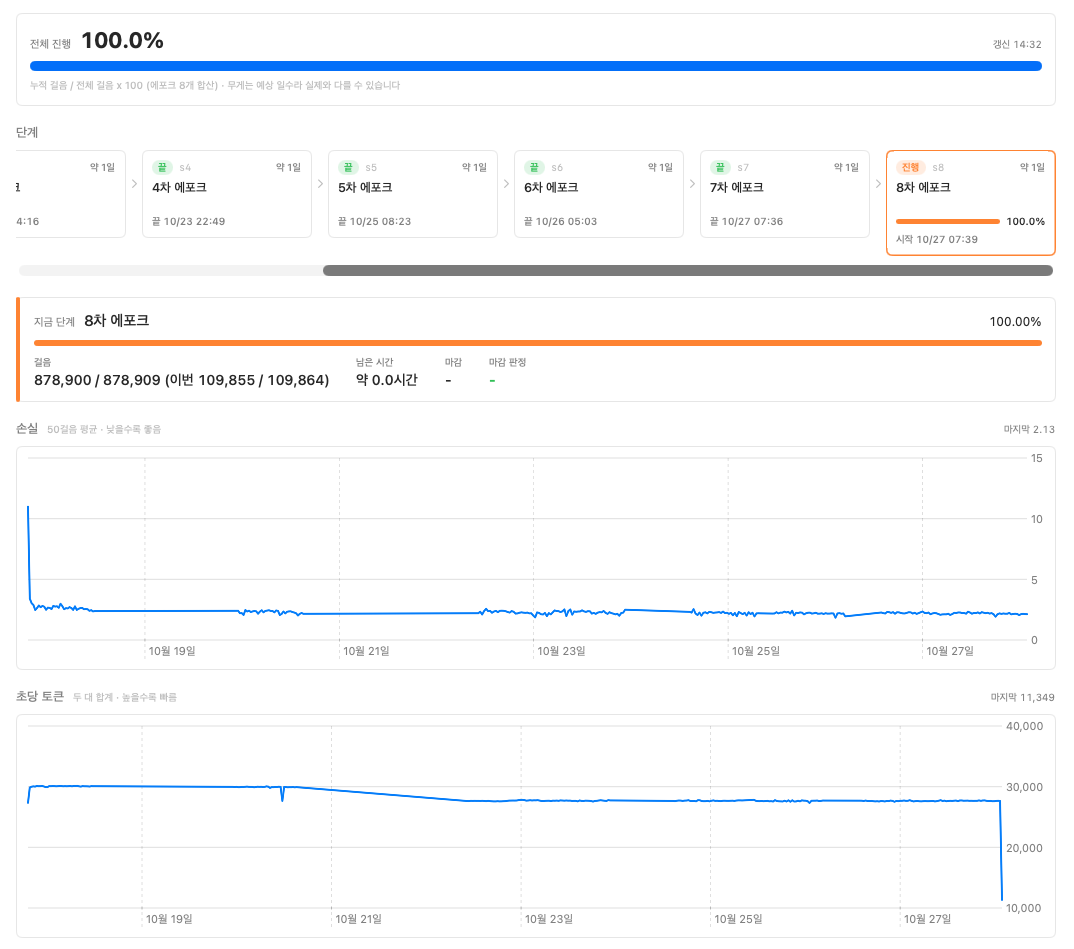Click the 지금 단계 label

(x=54, y=322)
